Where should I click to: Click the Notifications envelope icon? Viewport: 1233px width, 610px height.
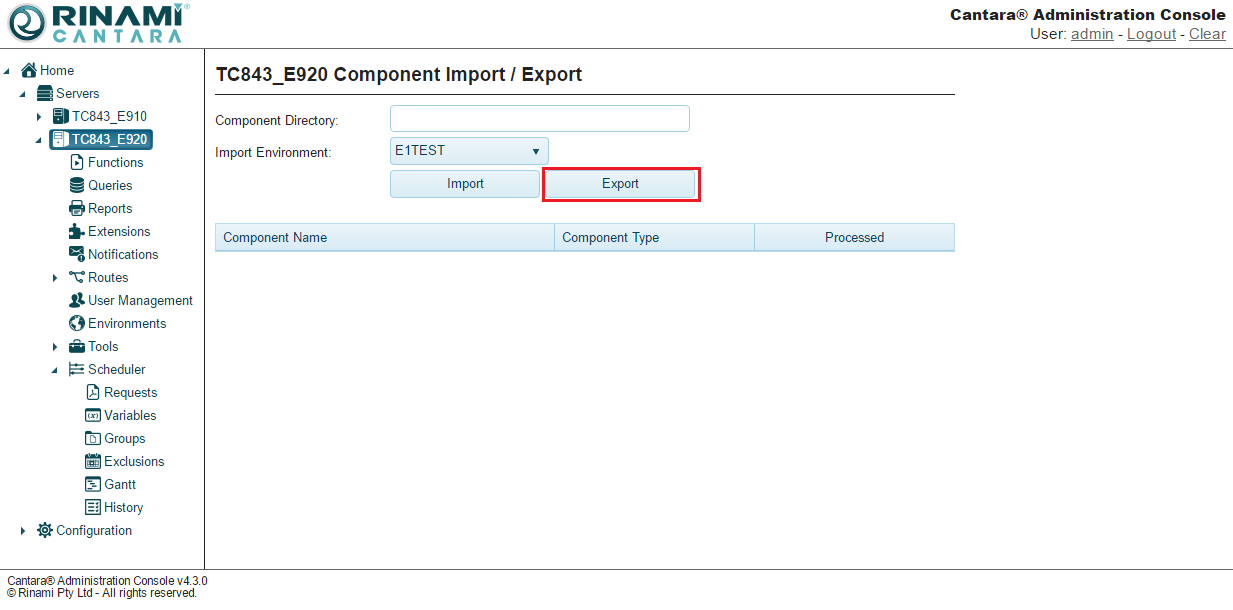point(77,254)
